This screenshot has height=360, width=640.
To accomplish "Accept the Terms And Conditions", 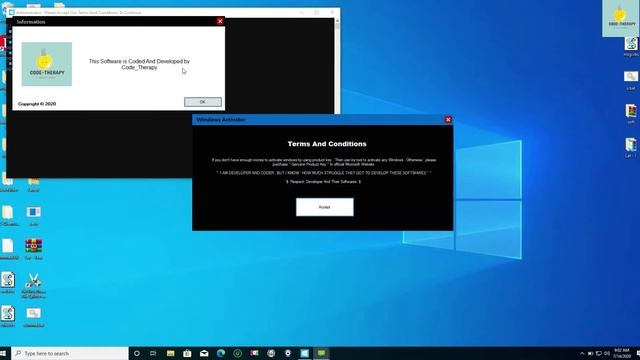I will click(x=324, y=207).
